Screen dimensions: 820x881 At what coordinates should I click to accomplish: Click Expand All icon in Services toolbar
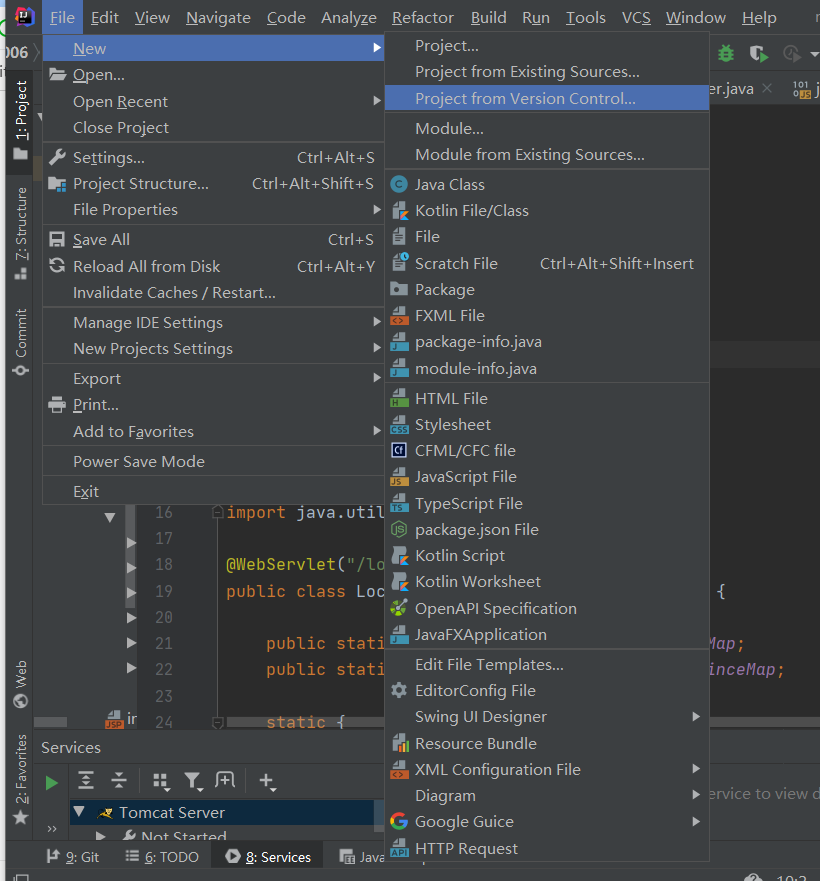coord(85,780)
